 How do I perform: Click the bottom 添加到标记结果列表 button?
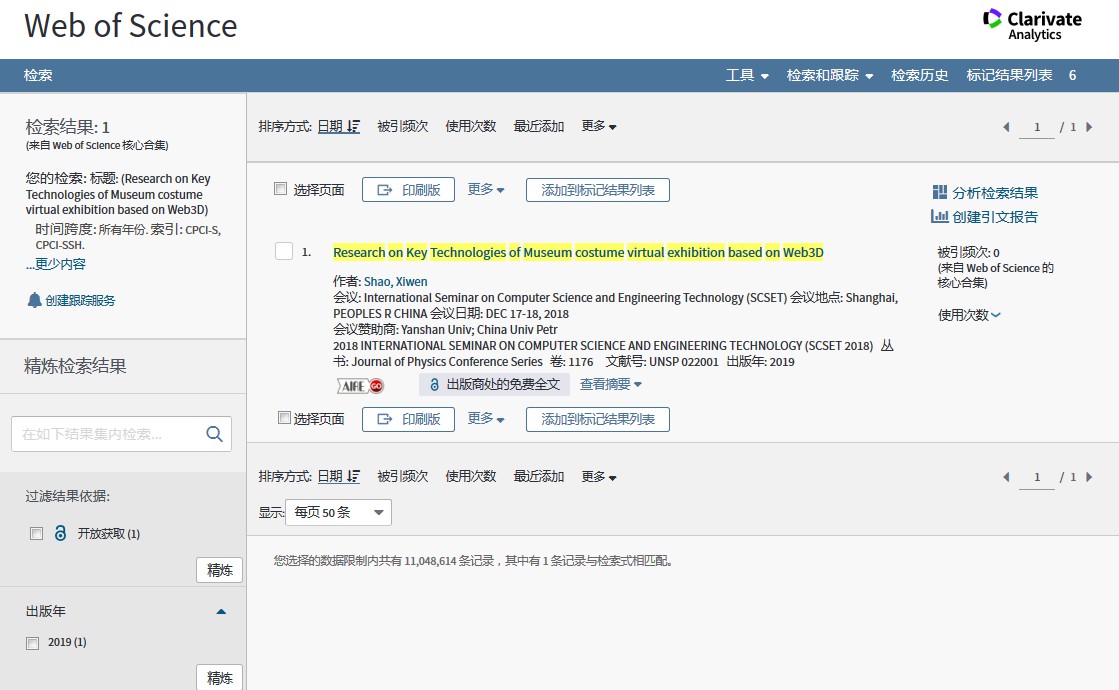click(597, 419)
